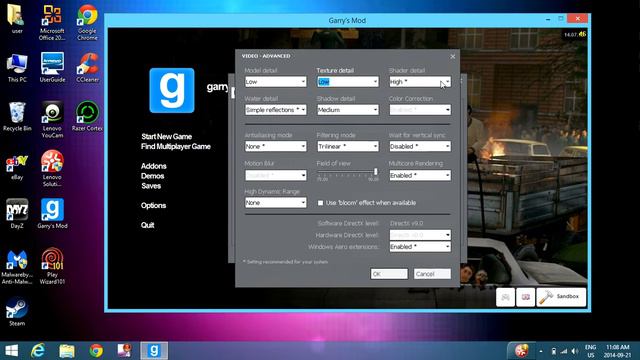The image size is (640, 360).
Task: Open Options from main menu
Action: (153, 205)
